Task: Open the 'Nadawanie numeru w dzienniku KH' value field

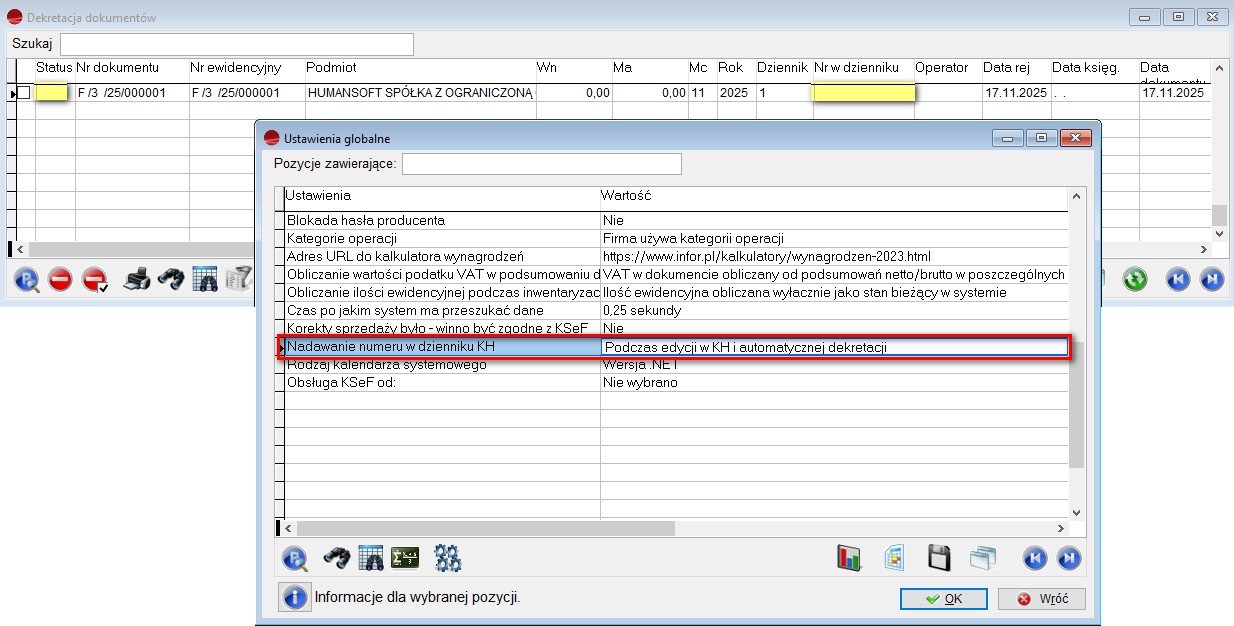Action: tap(834, 347)
